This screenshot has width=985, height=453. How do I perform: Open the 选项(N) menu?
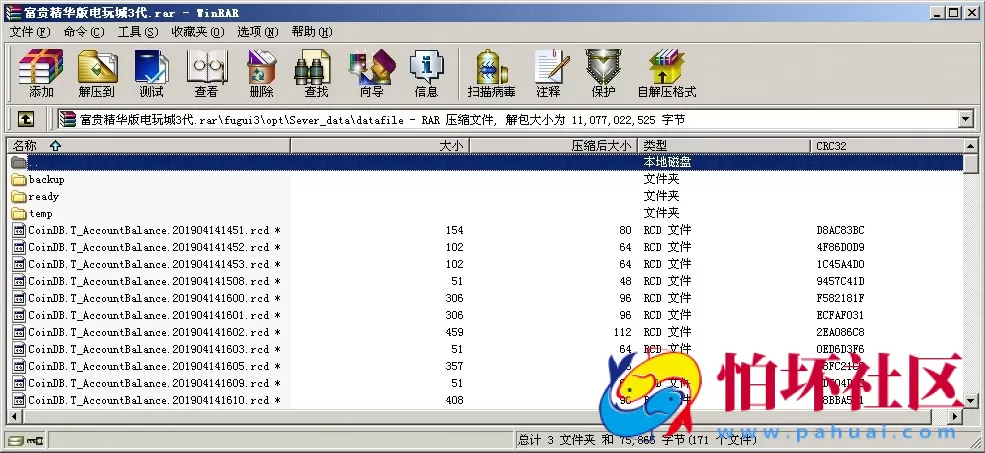(258, 31)
